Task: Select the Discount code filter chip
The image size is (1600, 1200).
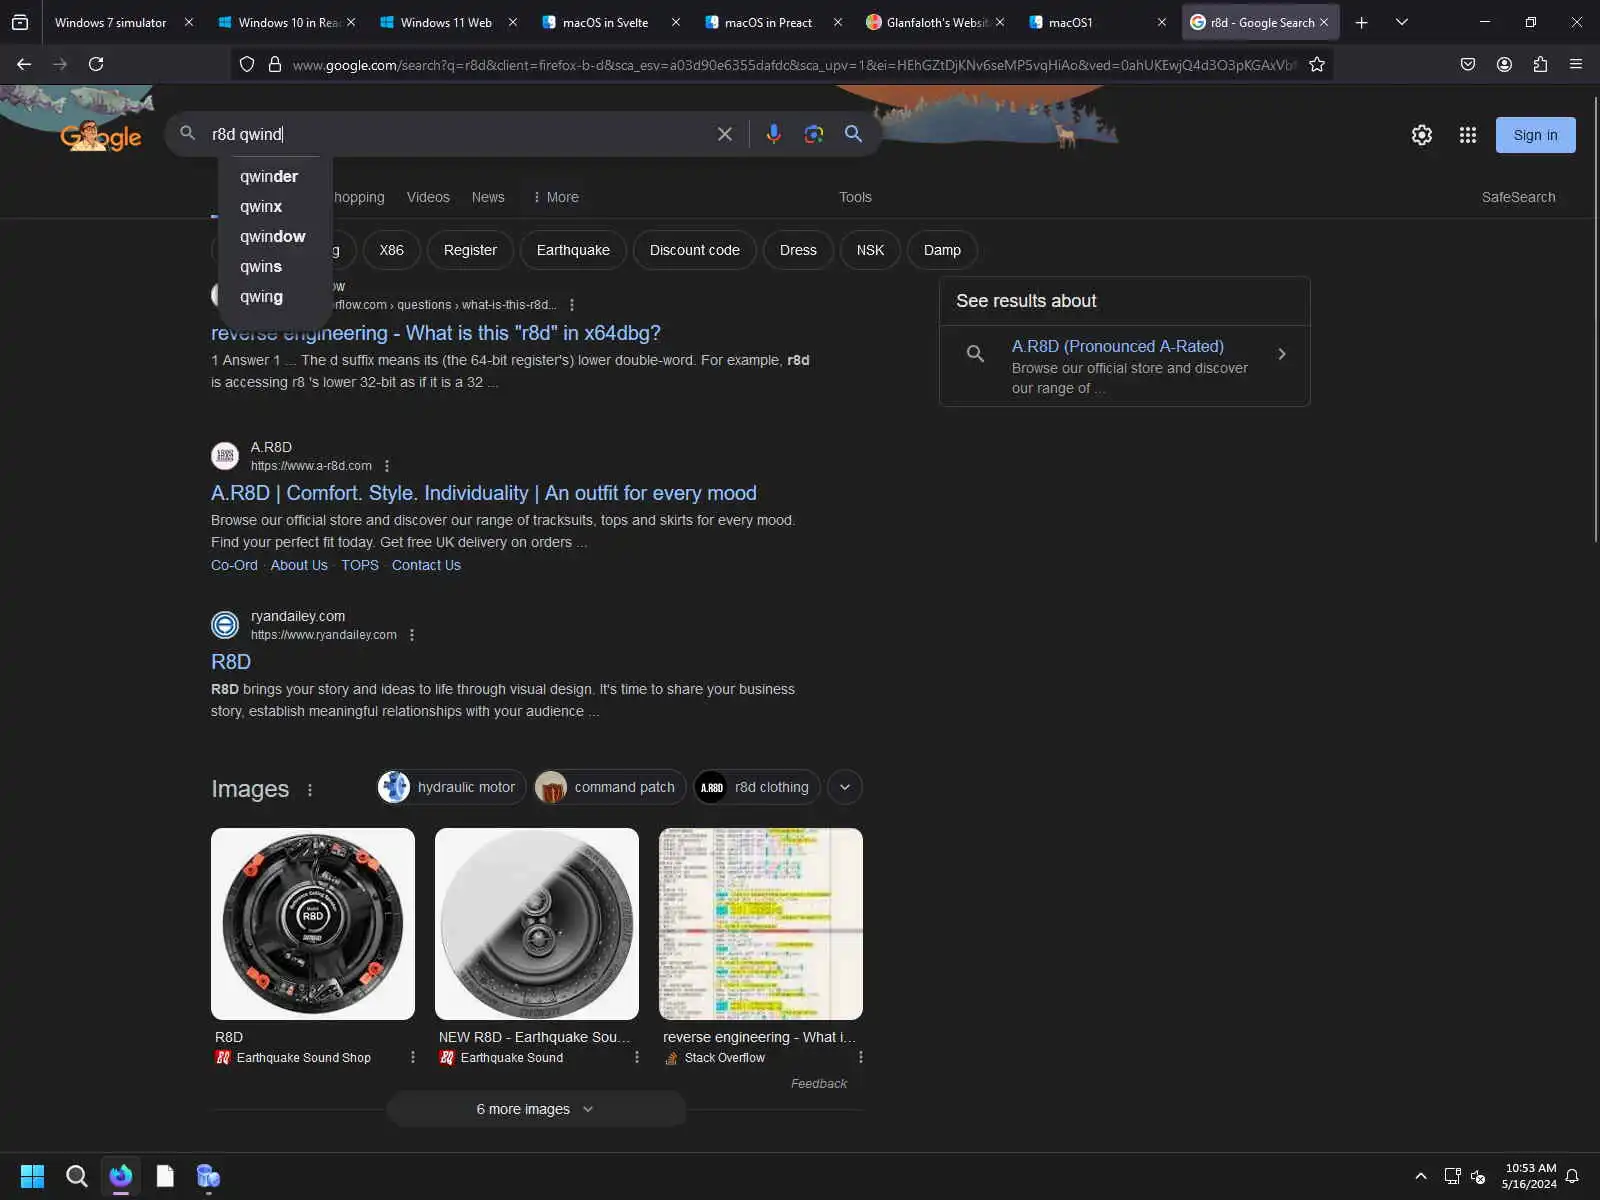Action: tap(695, 250)
